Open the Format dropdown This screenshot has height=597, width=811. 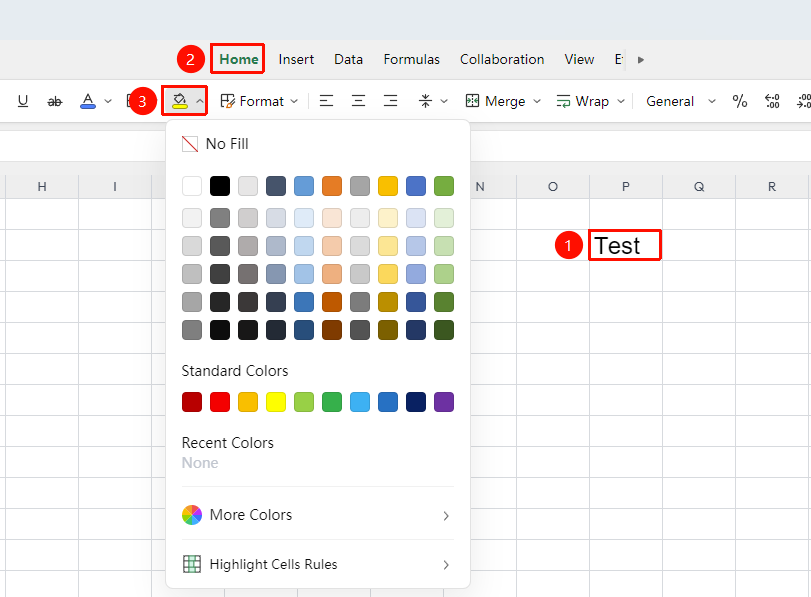259,101
